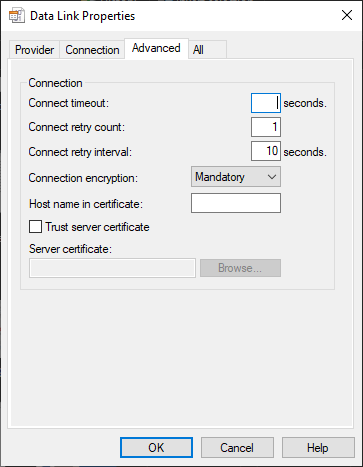Focus the Connect timeout input field
Screen dimensions: 363x467
coord(266,103)
